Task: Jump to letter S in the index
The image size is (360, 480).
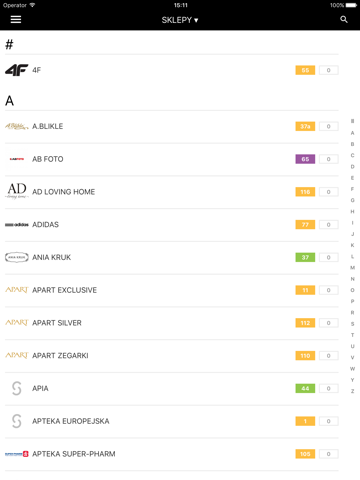Action: coord(352,324)
